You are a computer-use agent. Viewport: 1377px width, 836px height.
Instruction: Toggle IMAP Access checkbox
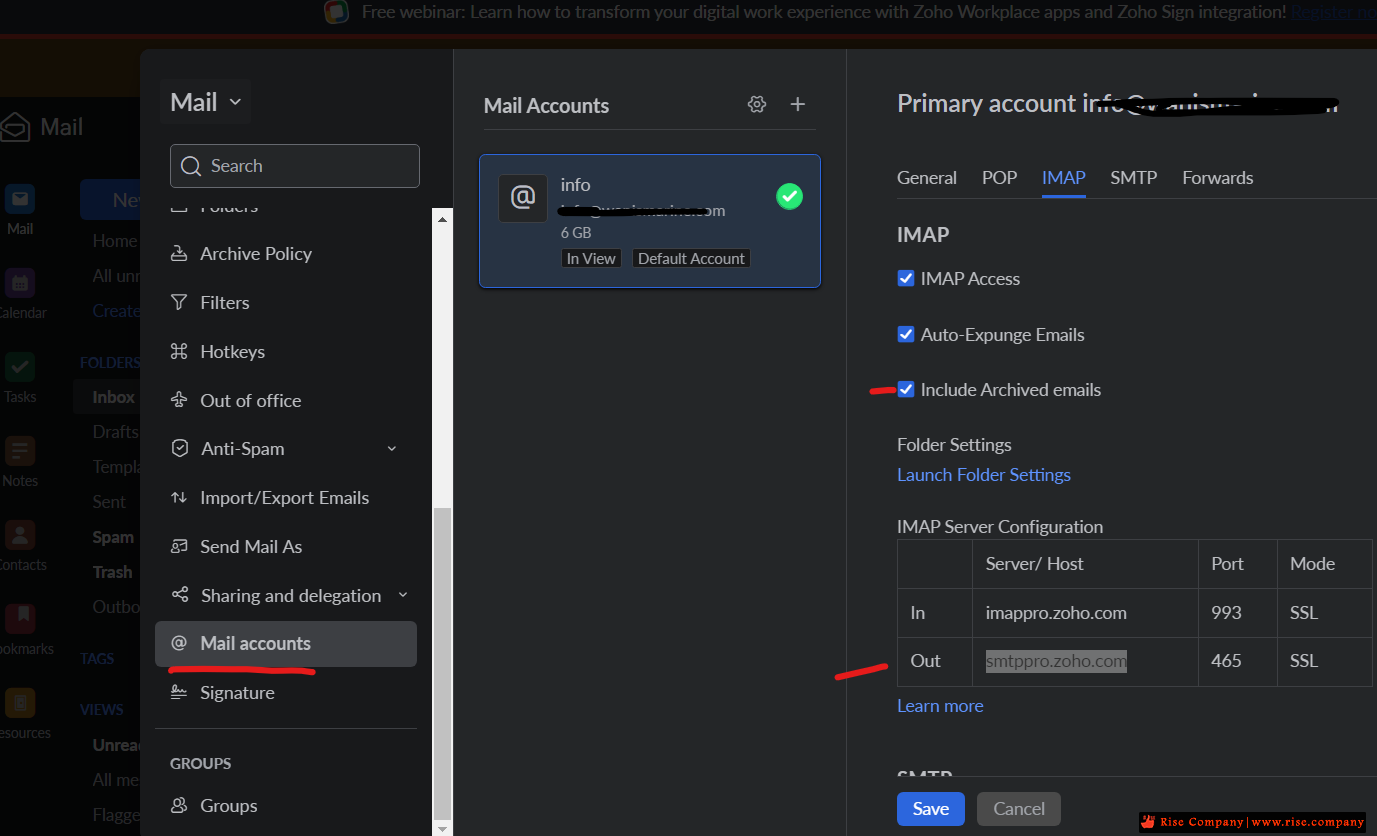click(x=906, y=279)
